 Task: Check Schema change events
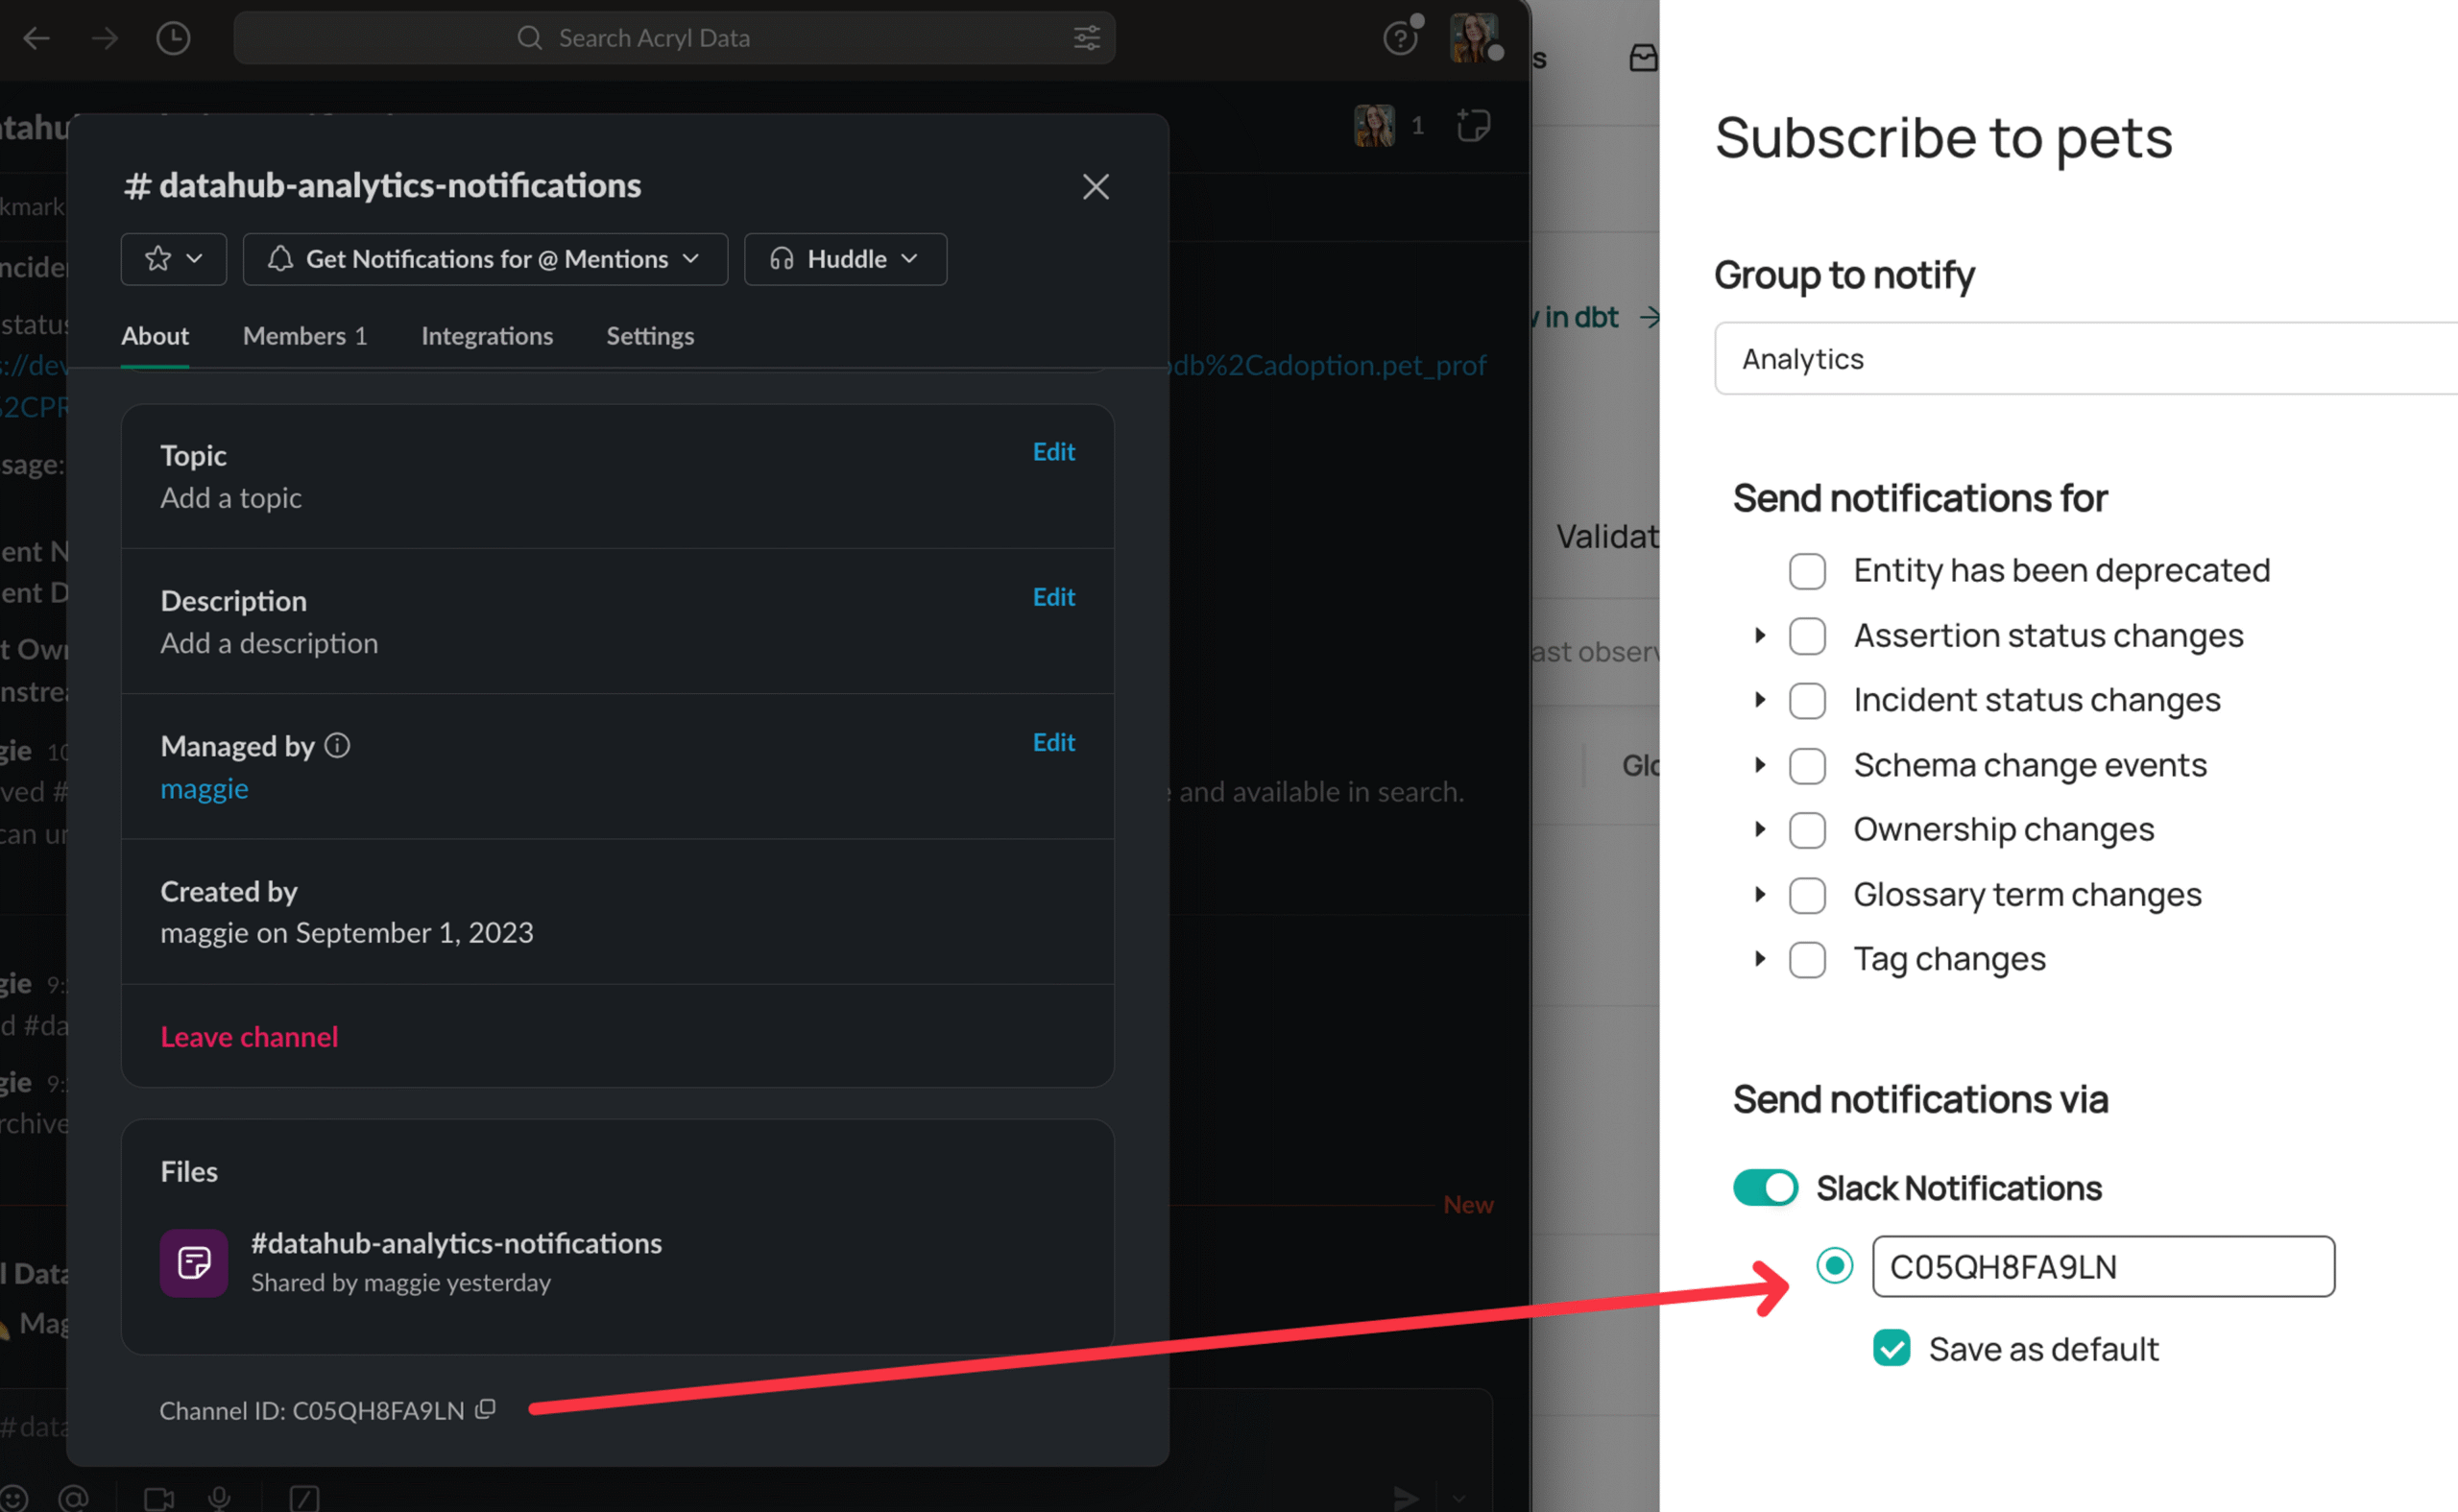tap(1807, 766)
